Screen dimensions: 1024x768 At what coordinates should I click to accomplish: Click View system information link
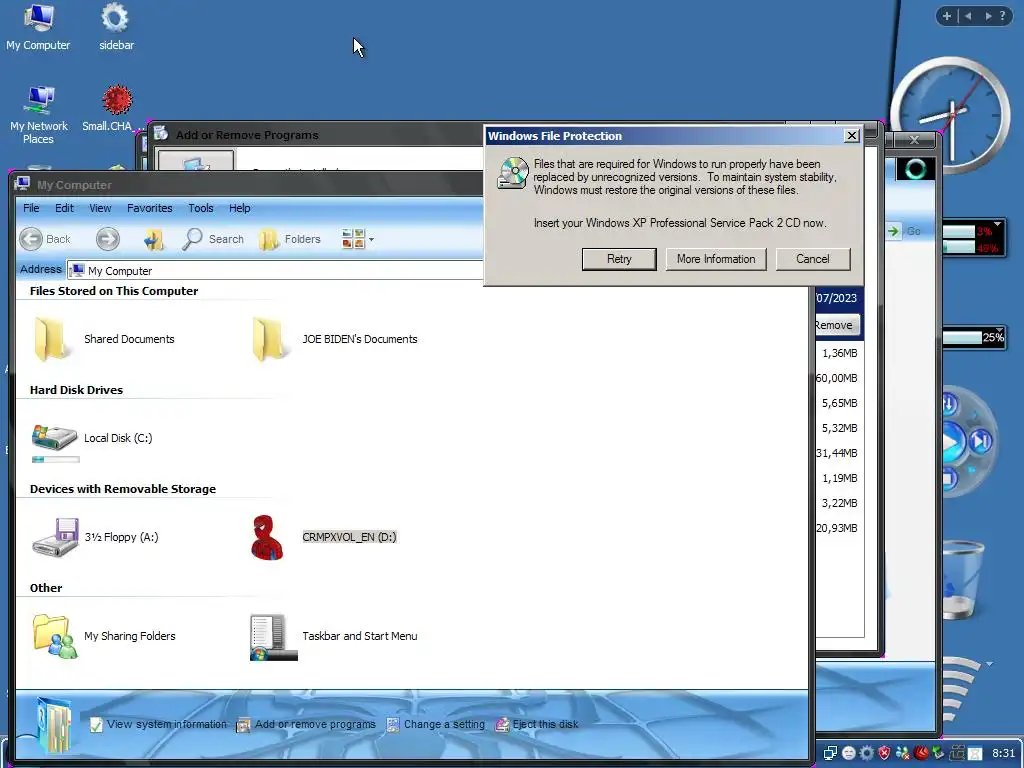tap(159, 724)
